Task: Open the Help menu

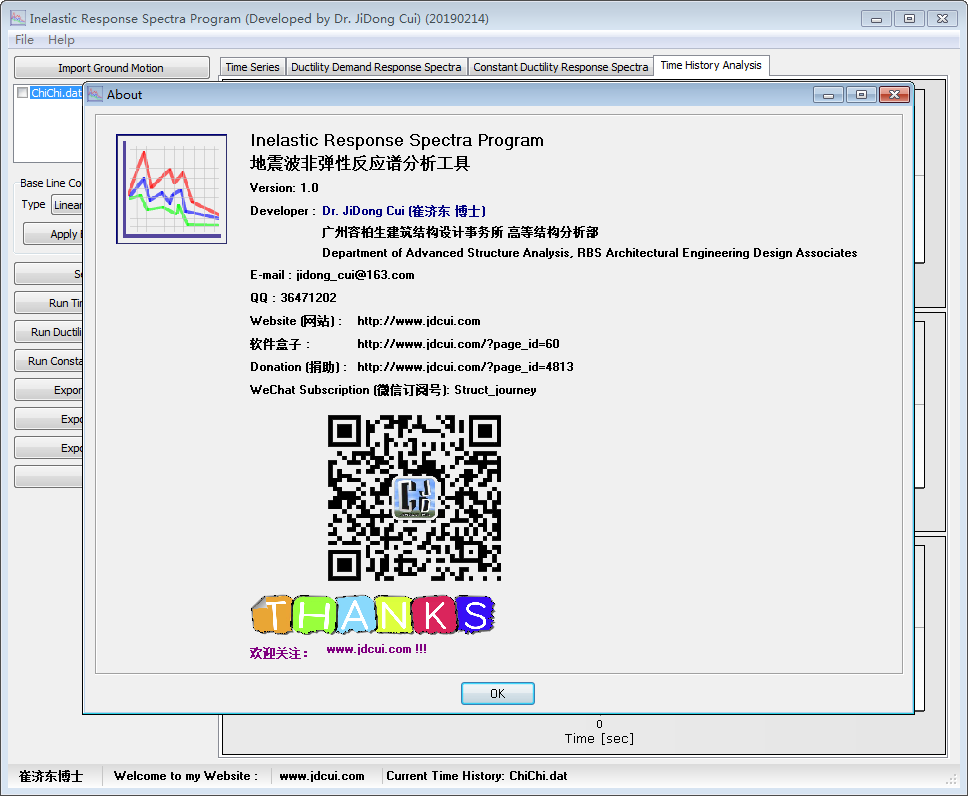Action: [61, 40]
